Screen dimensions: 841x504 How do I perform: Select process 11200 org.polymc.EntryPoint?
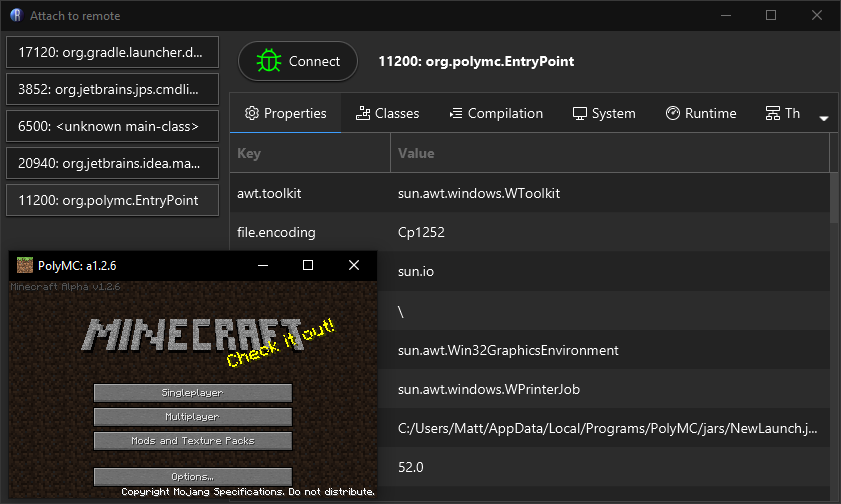click(x=111, y=200)
